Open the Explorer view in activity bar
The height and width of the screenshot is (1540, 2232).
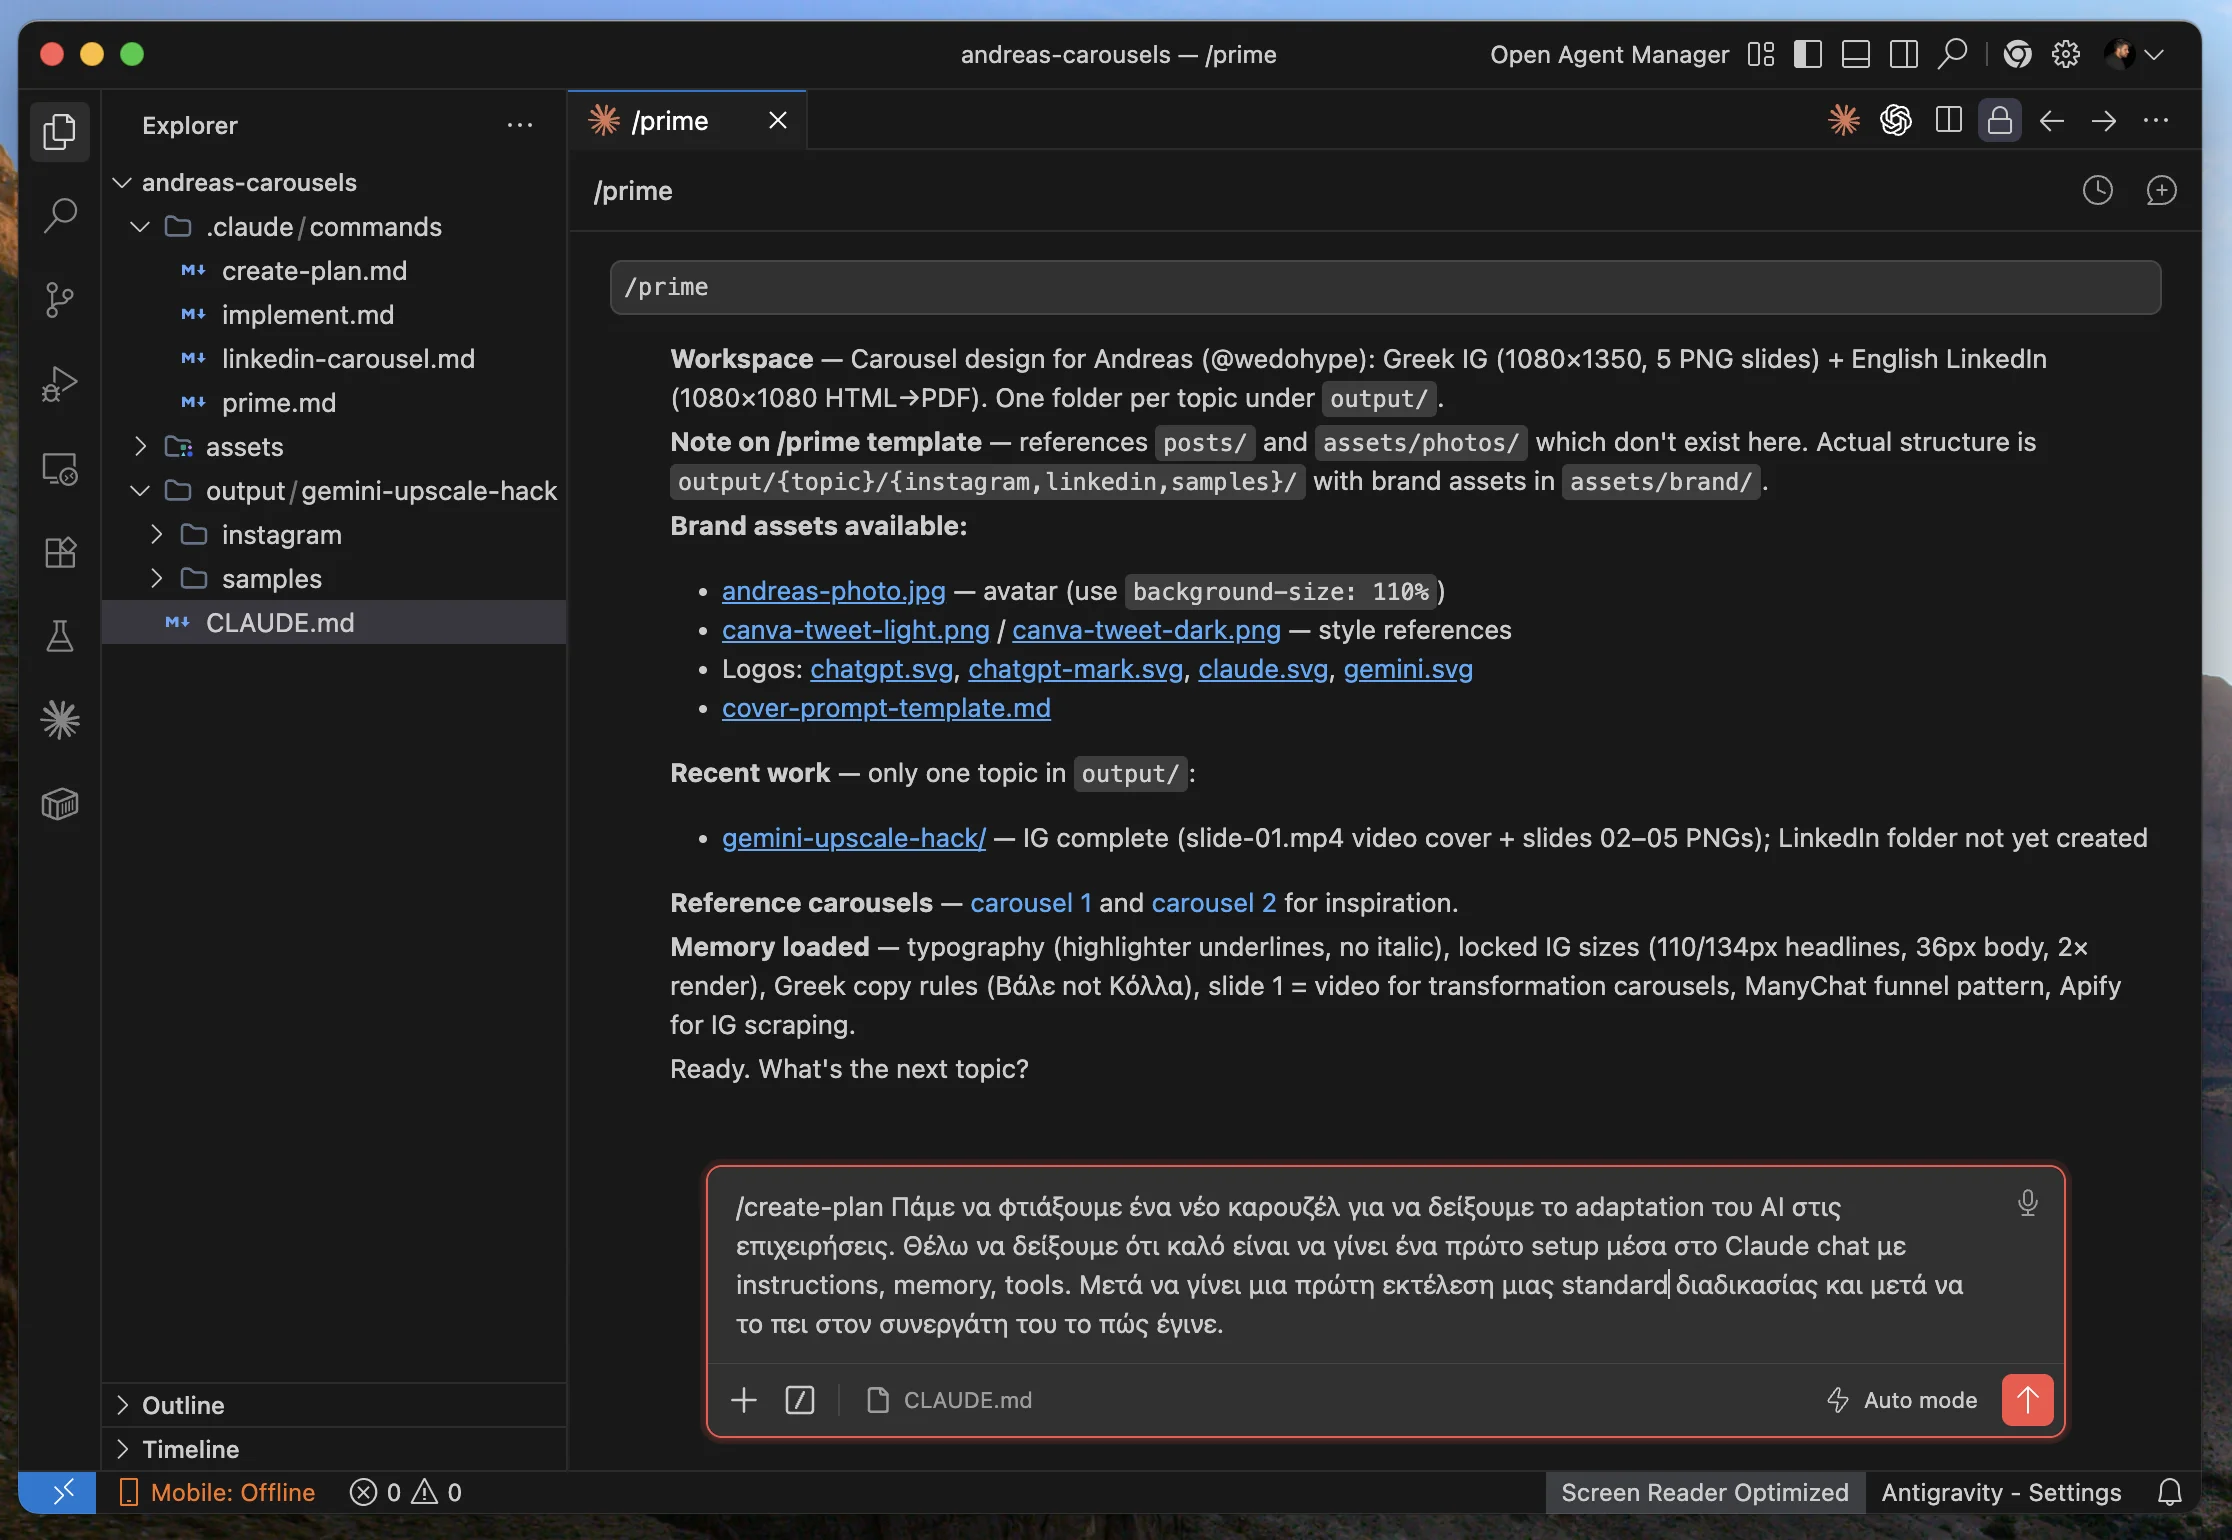point(59,131)
